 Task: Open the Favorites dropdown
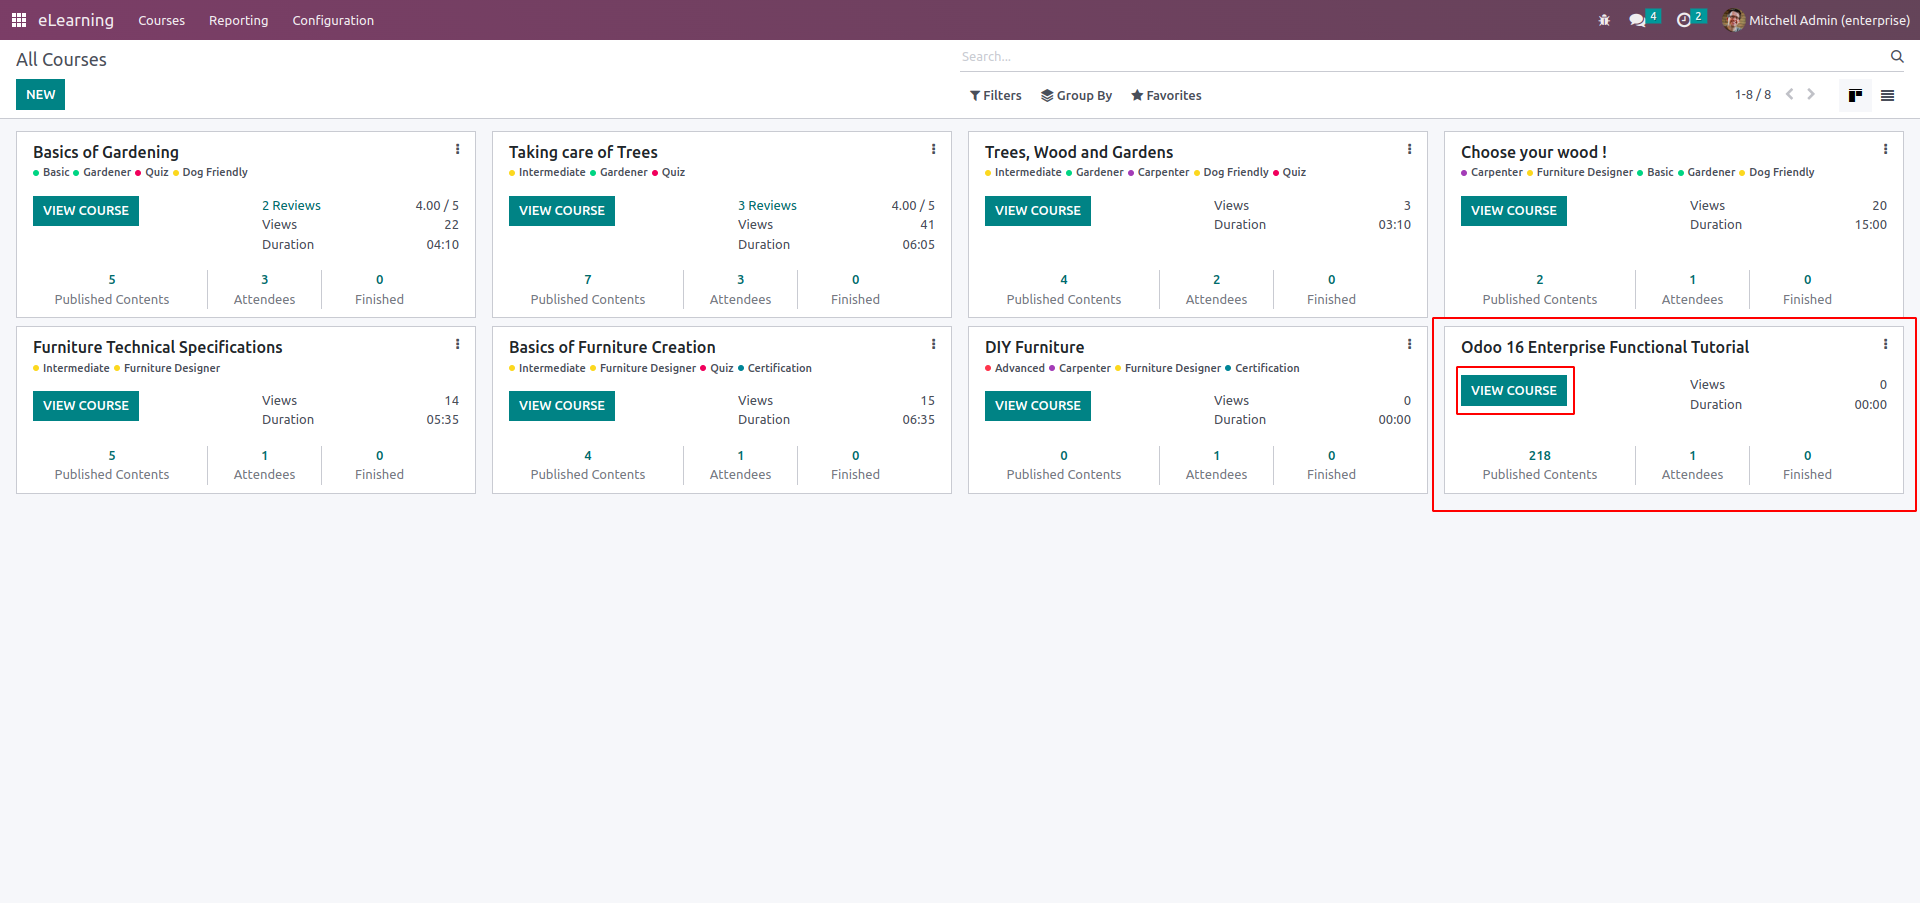click(x=1166, y=96)
